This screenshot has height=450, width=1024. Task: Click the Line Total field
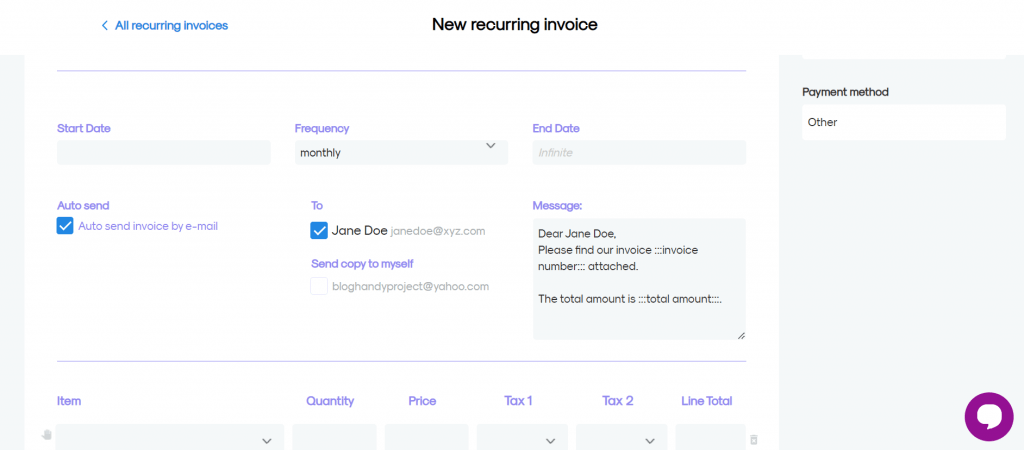pyautogui.click(x=711, y=438)
